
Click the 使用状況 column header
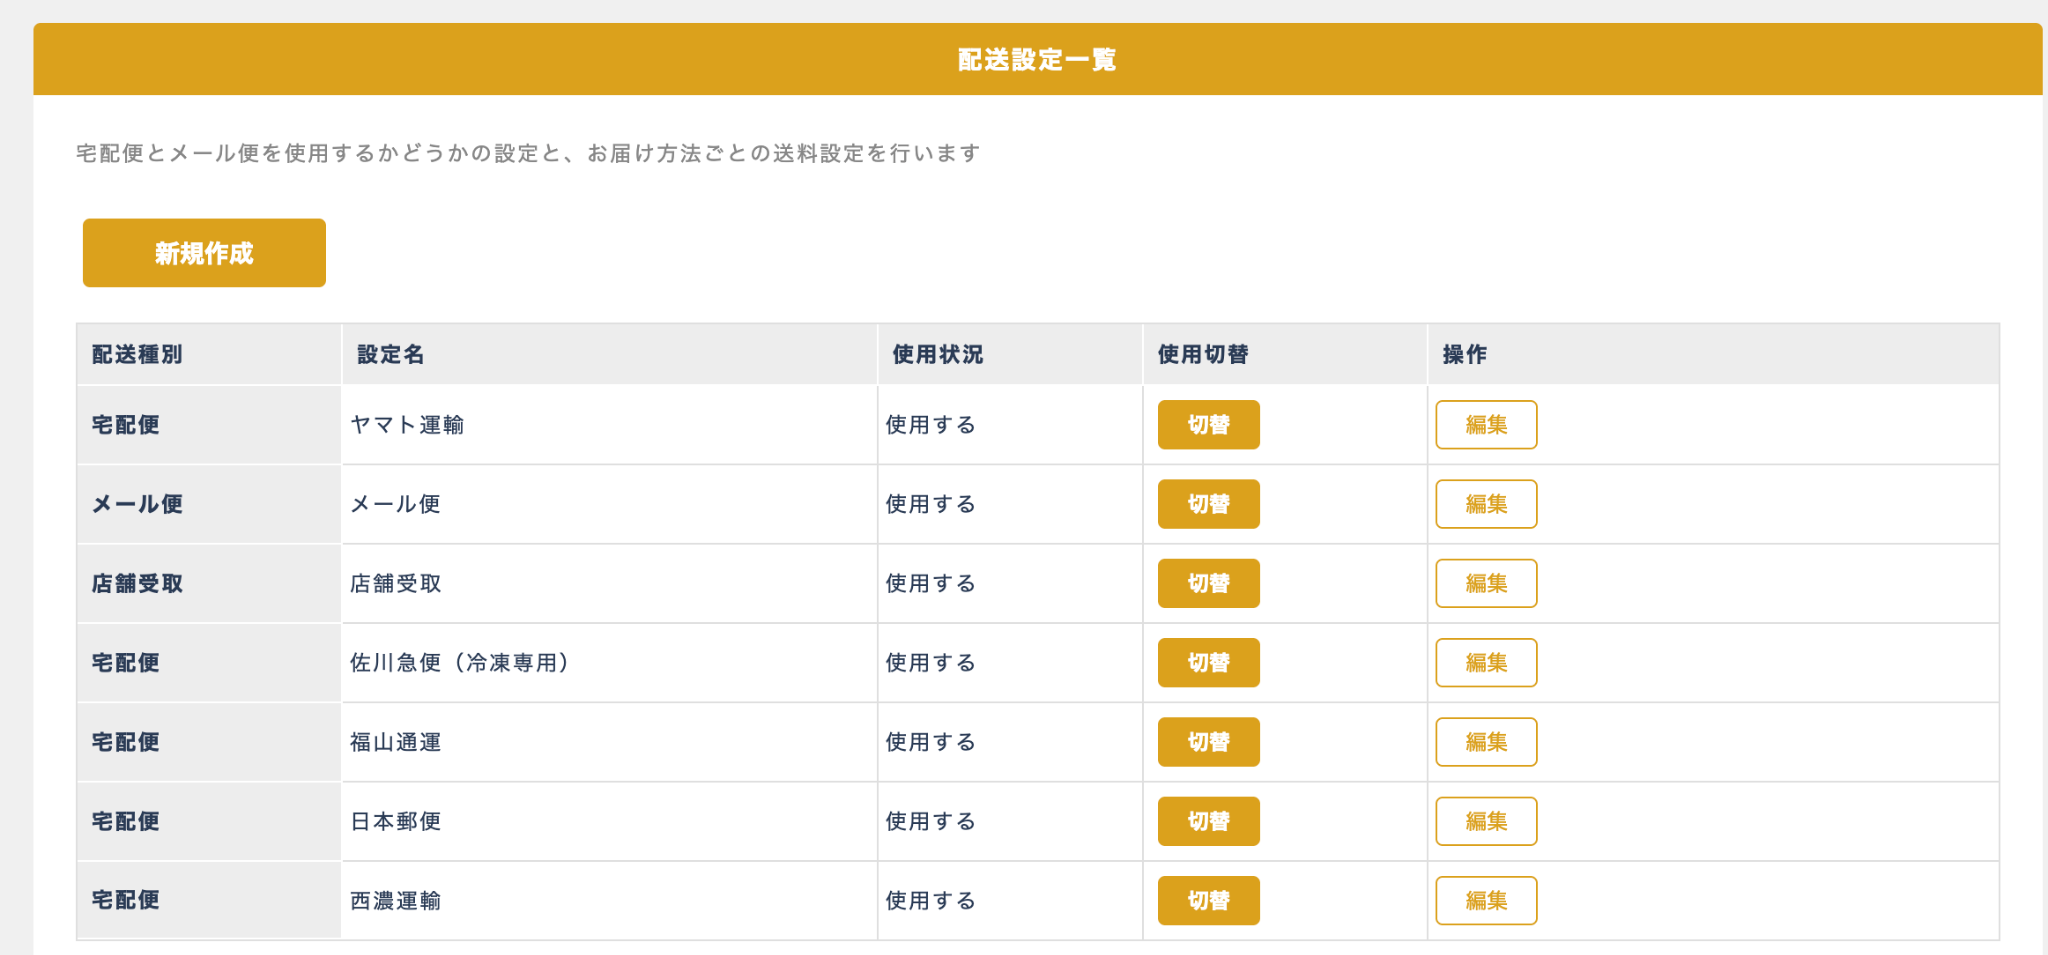tap(937, 355)
